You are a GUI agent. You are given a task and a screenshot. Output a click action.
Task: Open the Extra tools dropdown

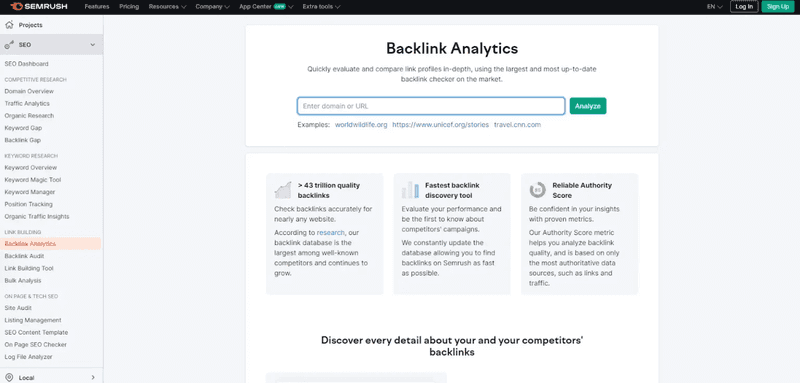pos(321,7)
